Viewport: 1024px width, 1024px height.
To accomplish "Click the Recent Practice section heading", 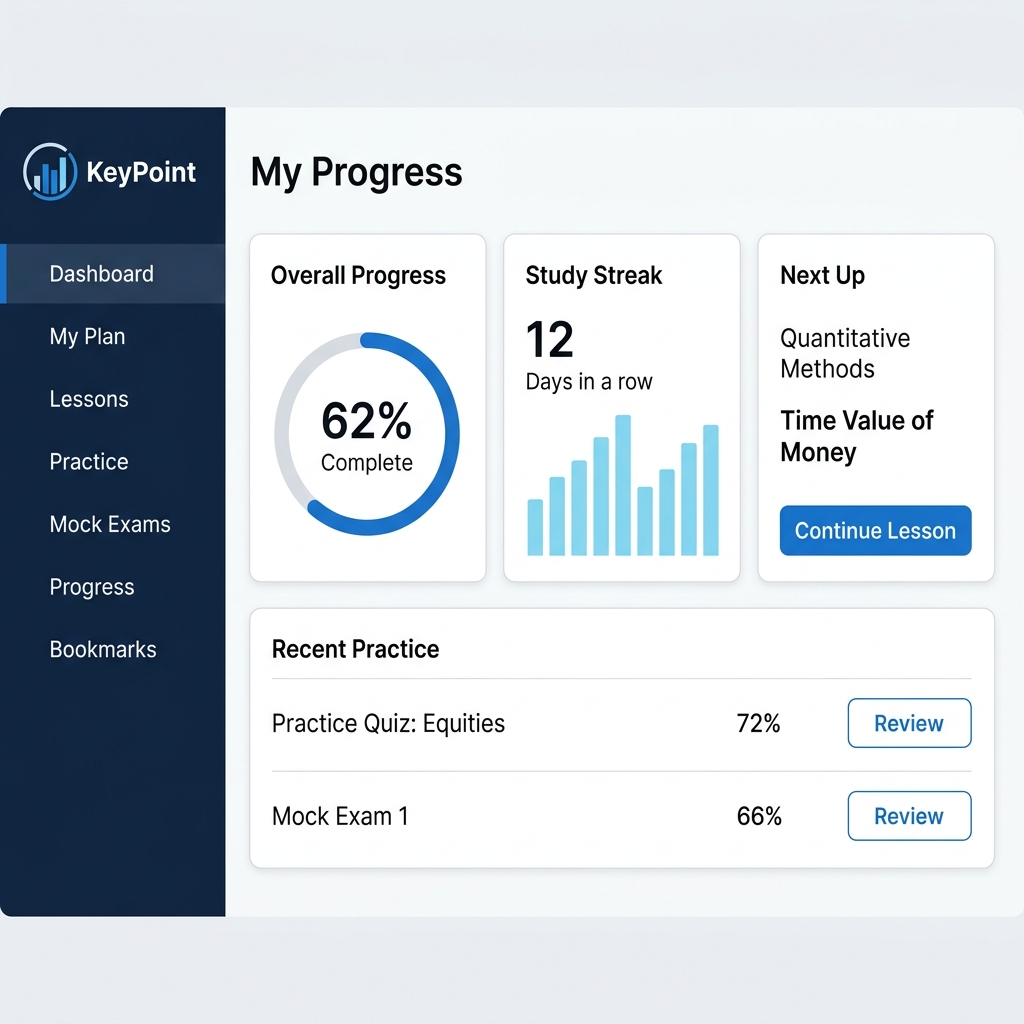I will coord(355,649).
